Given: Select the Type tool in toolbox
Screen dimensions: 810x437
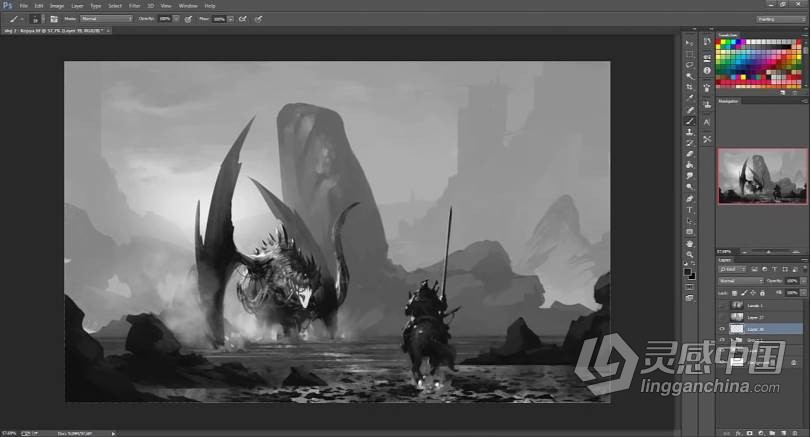Looking at the screenshot, I should click(x=689, y=210).
